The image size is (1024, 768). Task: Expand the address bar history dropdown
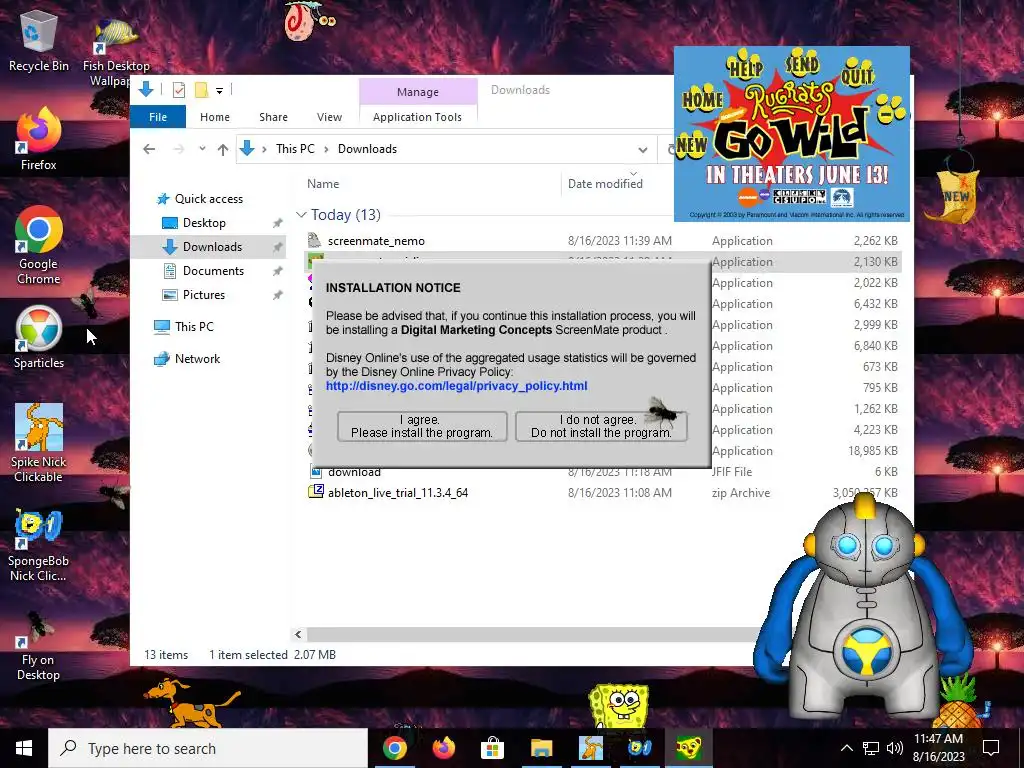(643, 150)
